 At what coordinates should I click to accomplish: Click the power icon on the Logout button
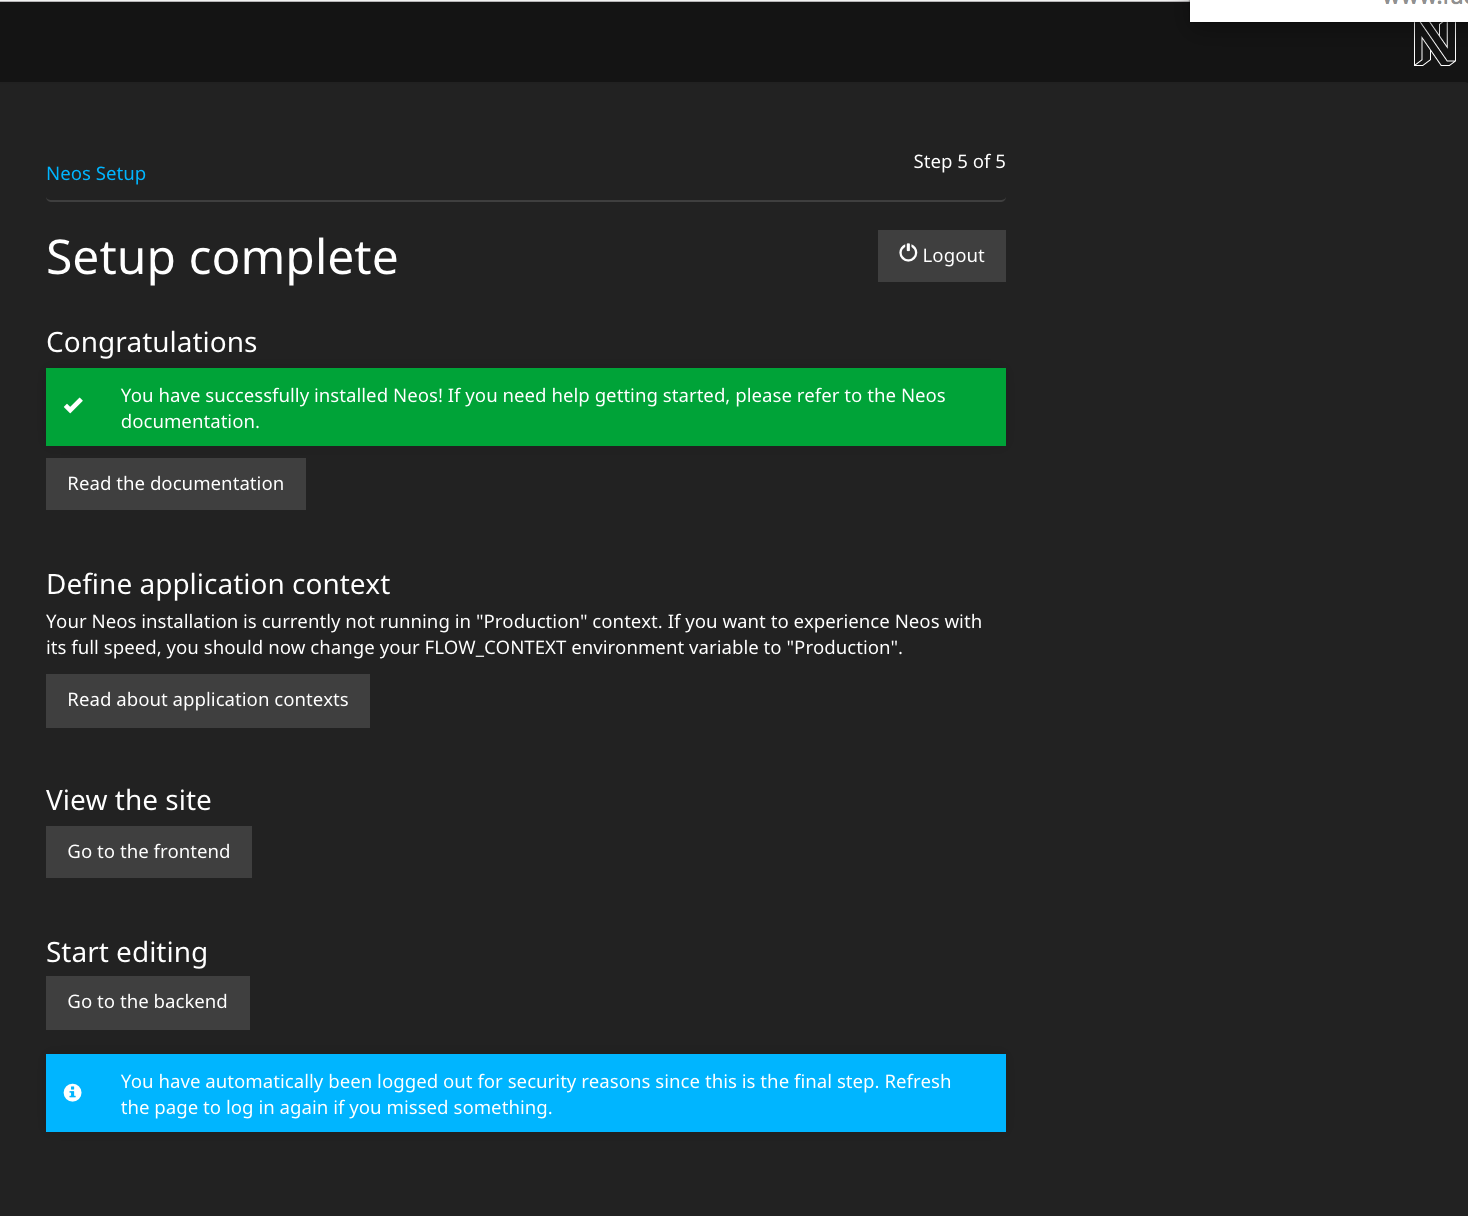pos(908,254)
